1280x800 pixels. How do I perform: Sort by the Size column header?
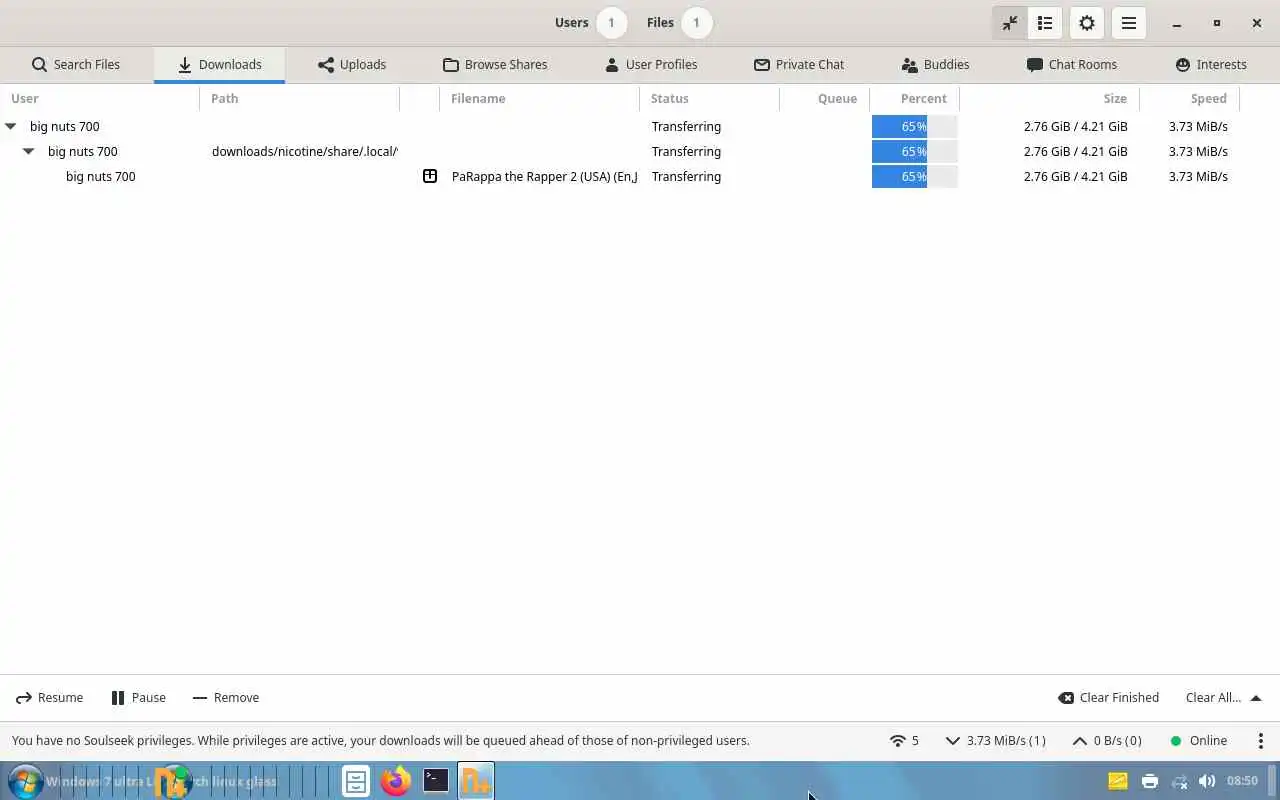pos(1050,98)
